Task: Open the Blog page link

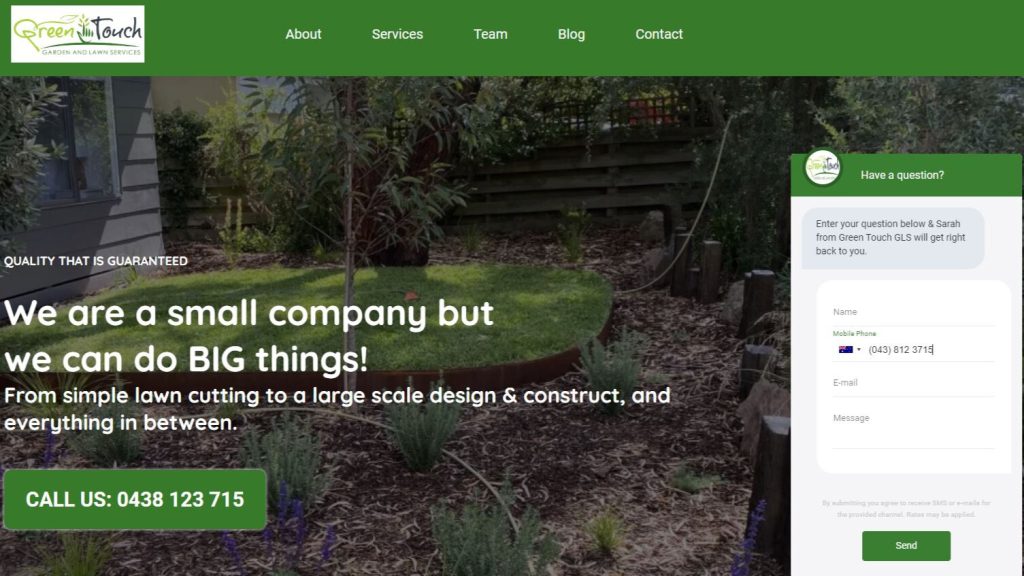Action: pyautogui.click(x=571, y=34)
